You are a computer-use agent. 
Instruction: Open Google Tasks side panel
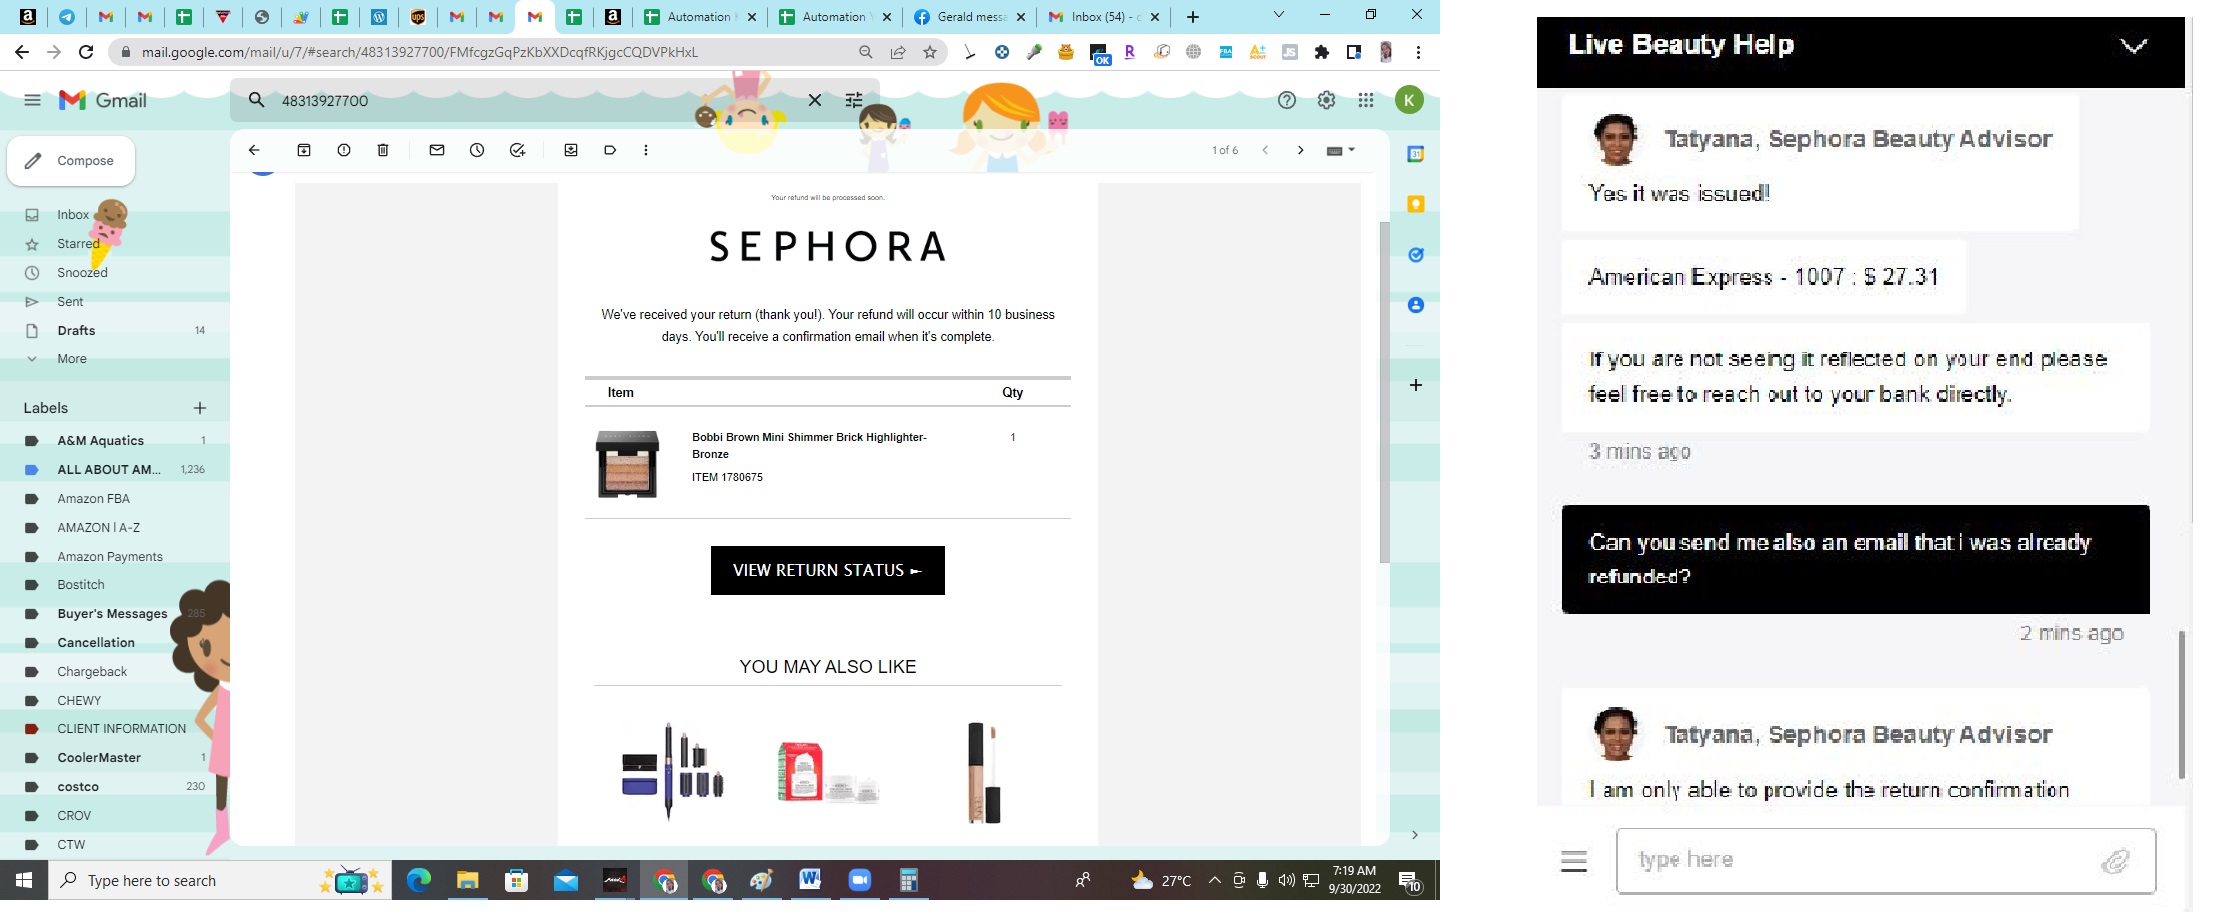tap(1416, 255)
